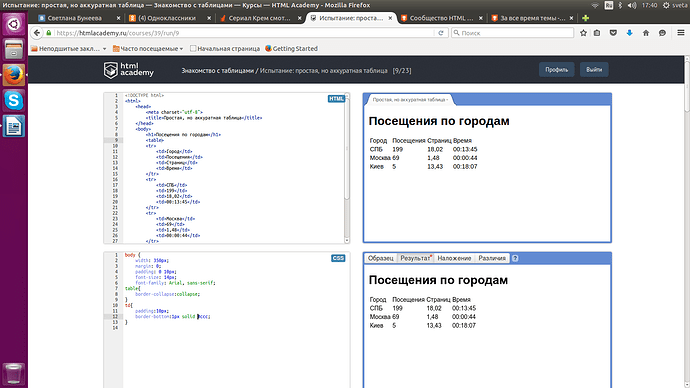Select the Наложение preview tab
The width and height of the screenshot is (690, 388).
tap(454, 258)
